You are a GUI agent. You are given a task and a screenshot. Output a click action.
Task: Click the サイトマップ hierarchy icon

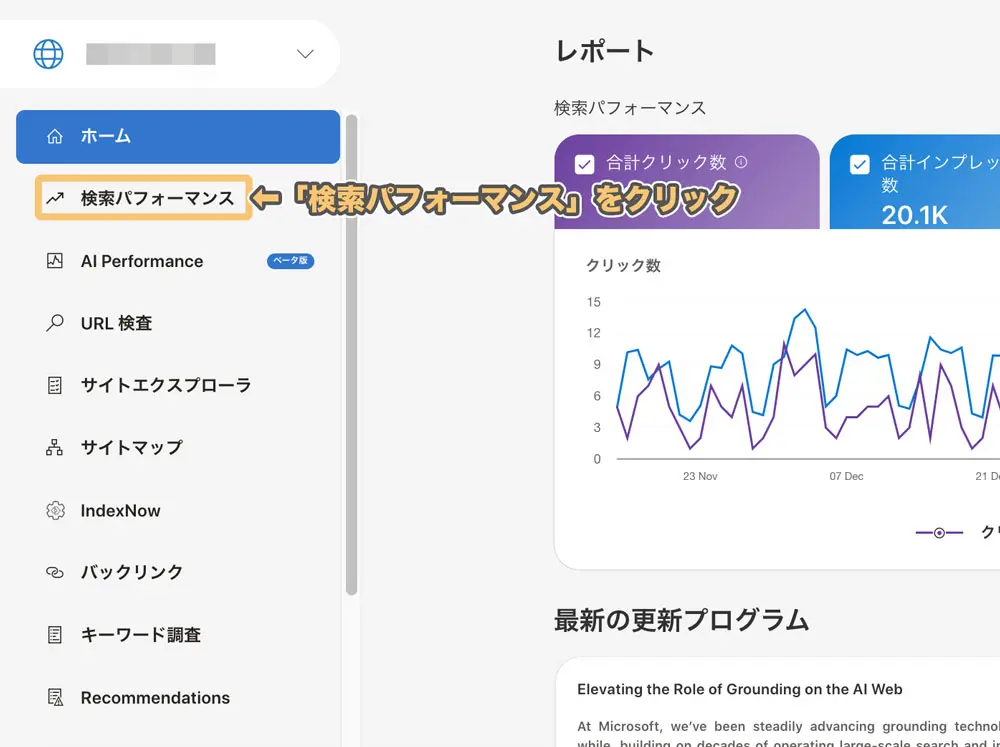pyautogui.click(x=55, y=447)
